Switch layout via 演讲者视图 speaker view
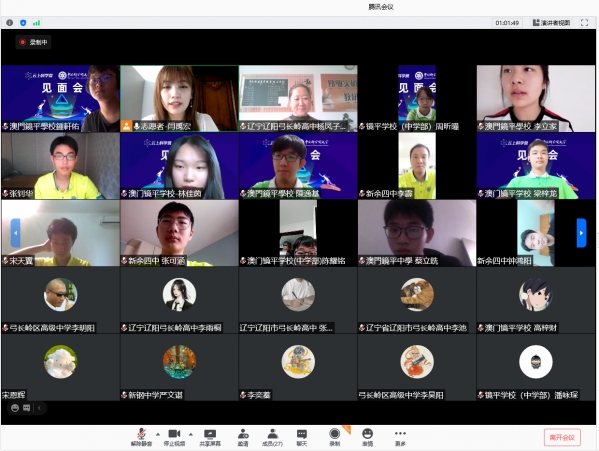The width and height of the screenshot is (599, 451). [551, 23]
